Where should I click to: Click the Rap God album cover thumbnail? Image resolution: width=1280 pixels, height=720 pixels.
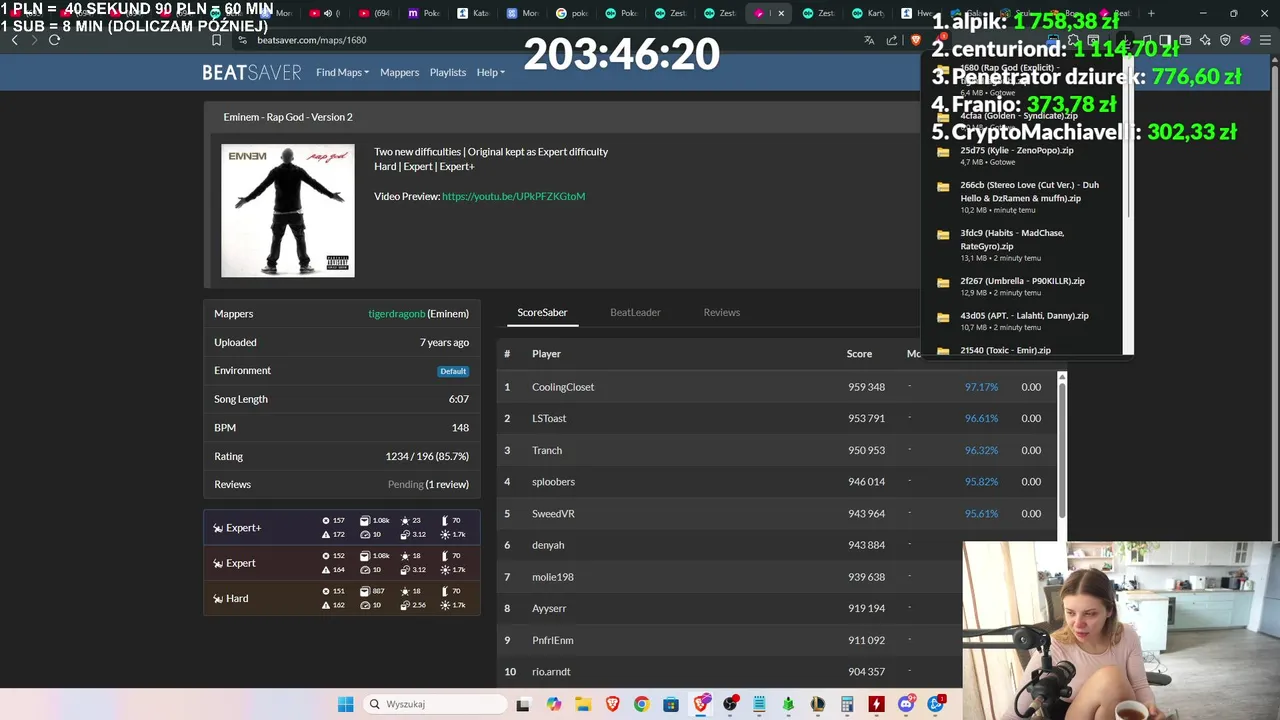(x=288, y=211)
